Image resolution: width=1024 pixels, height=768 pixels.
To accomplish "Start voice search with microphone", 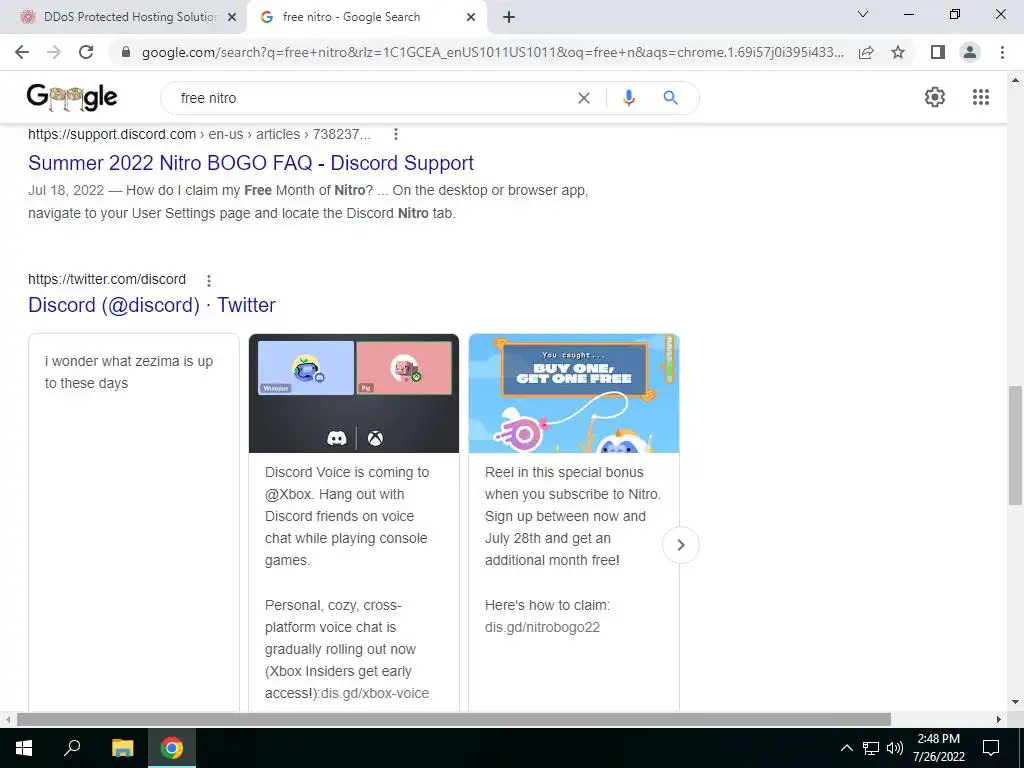I will click(x=629, y=98).
